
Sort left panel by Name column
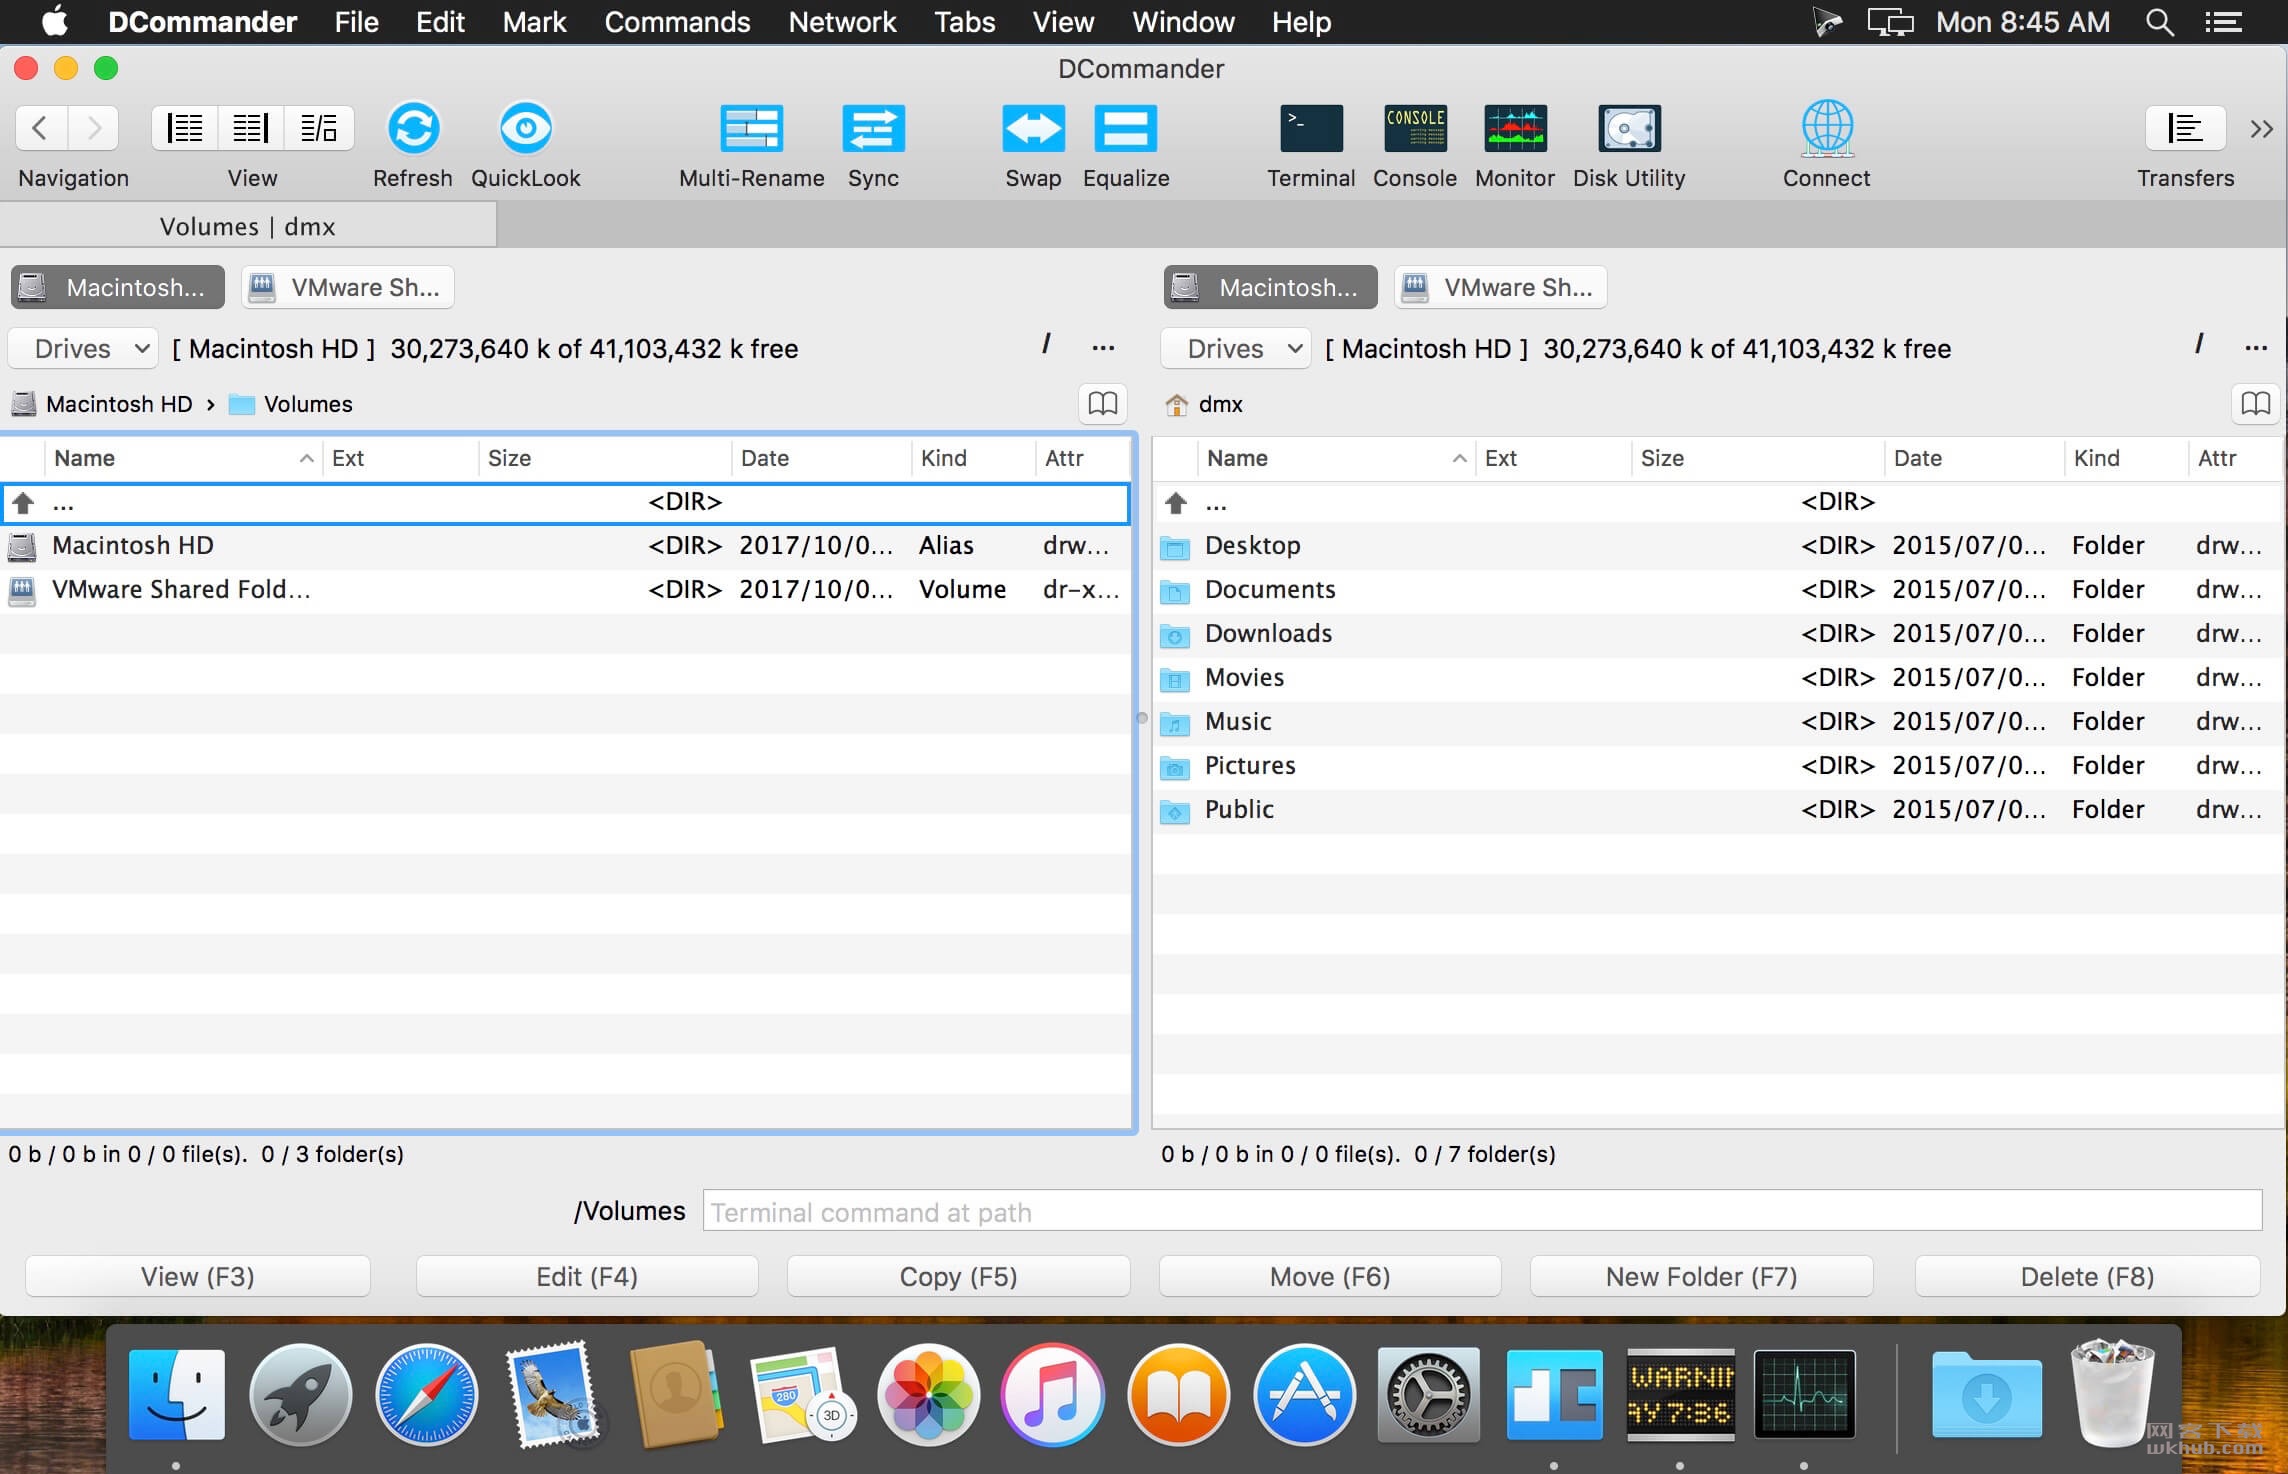pyautogui.click(x=183, y=458)
